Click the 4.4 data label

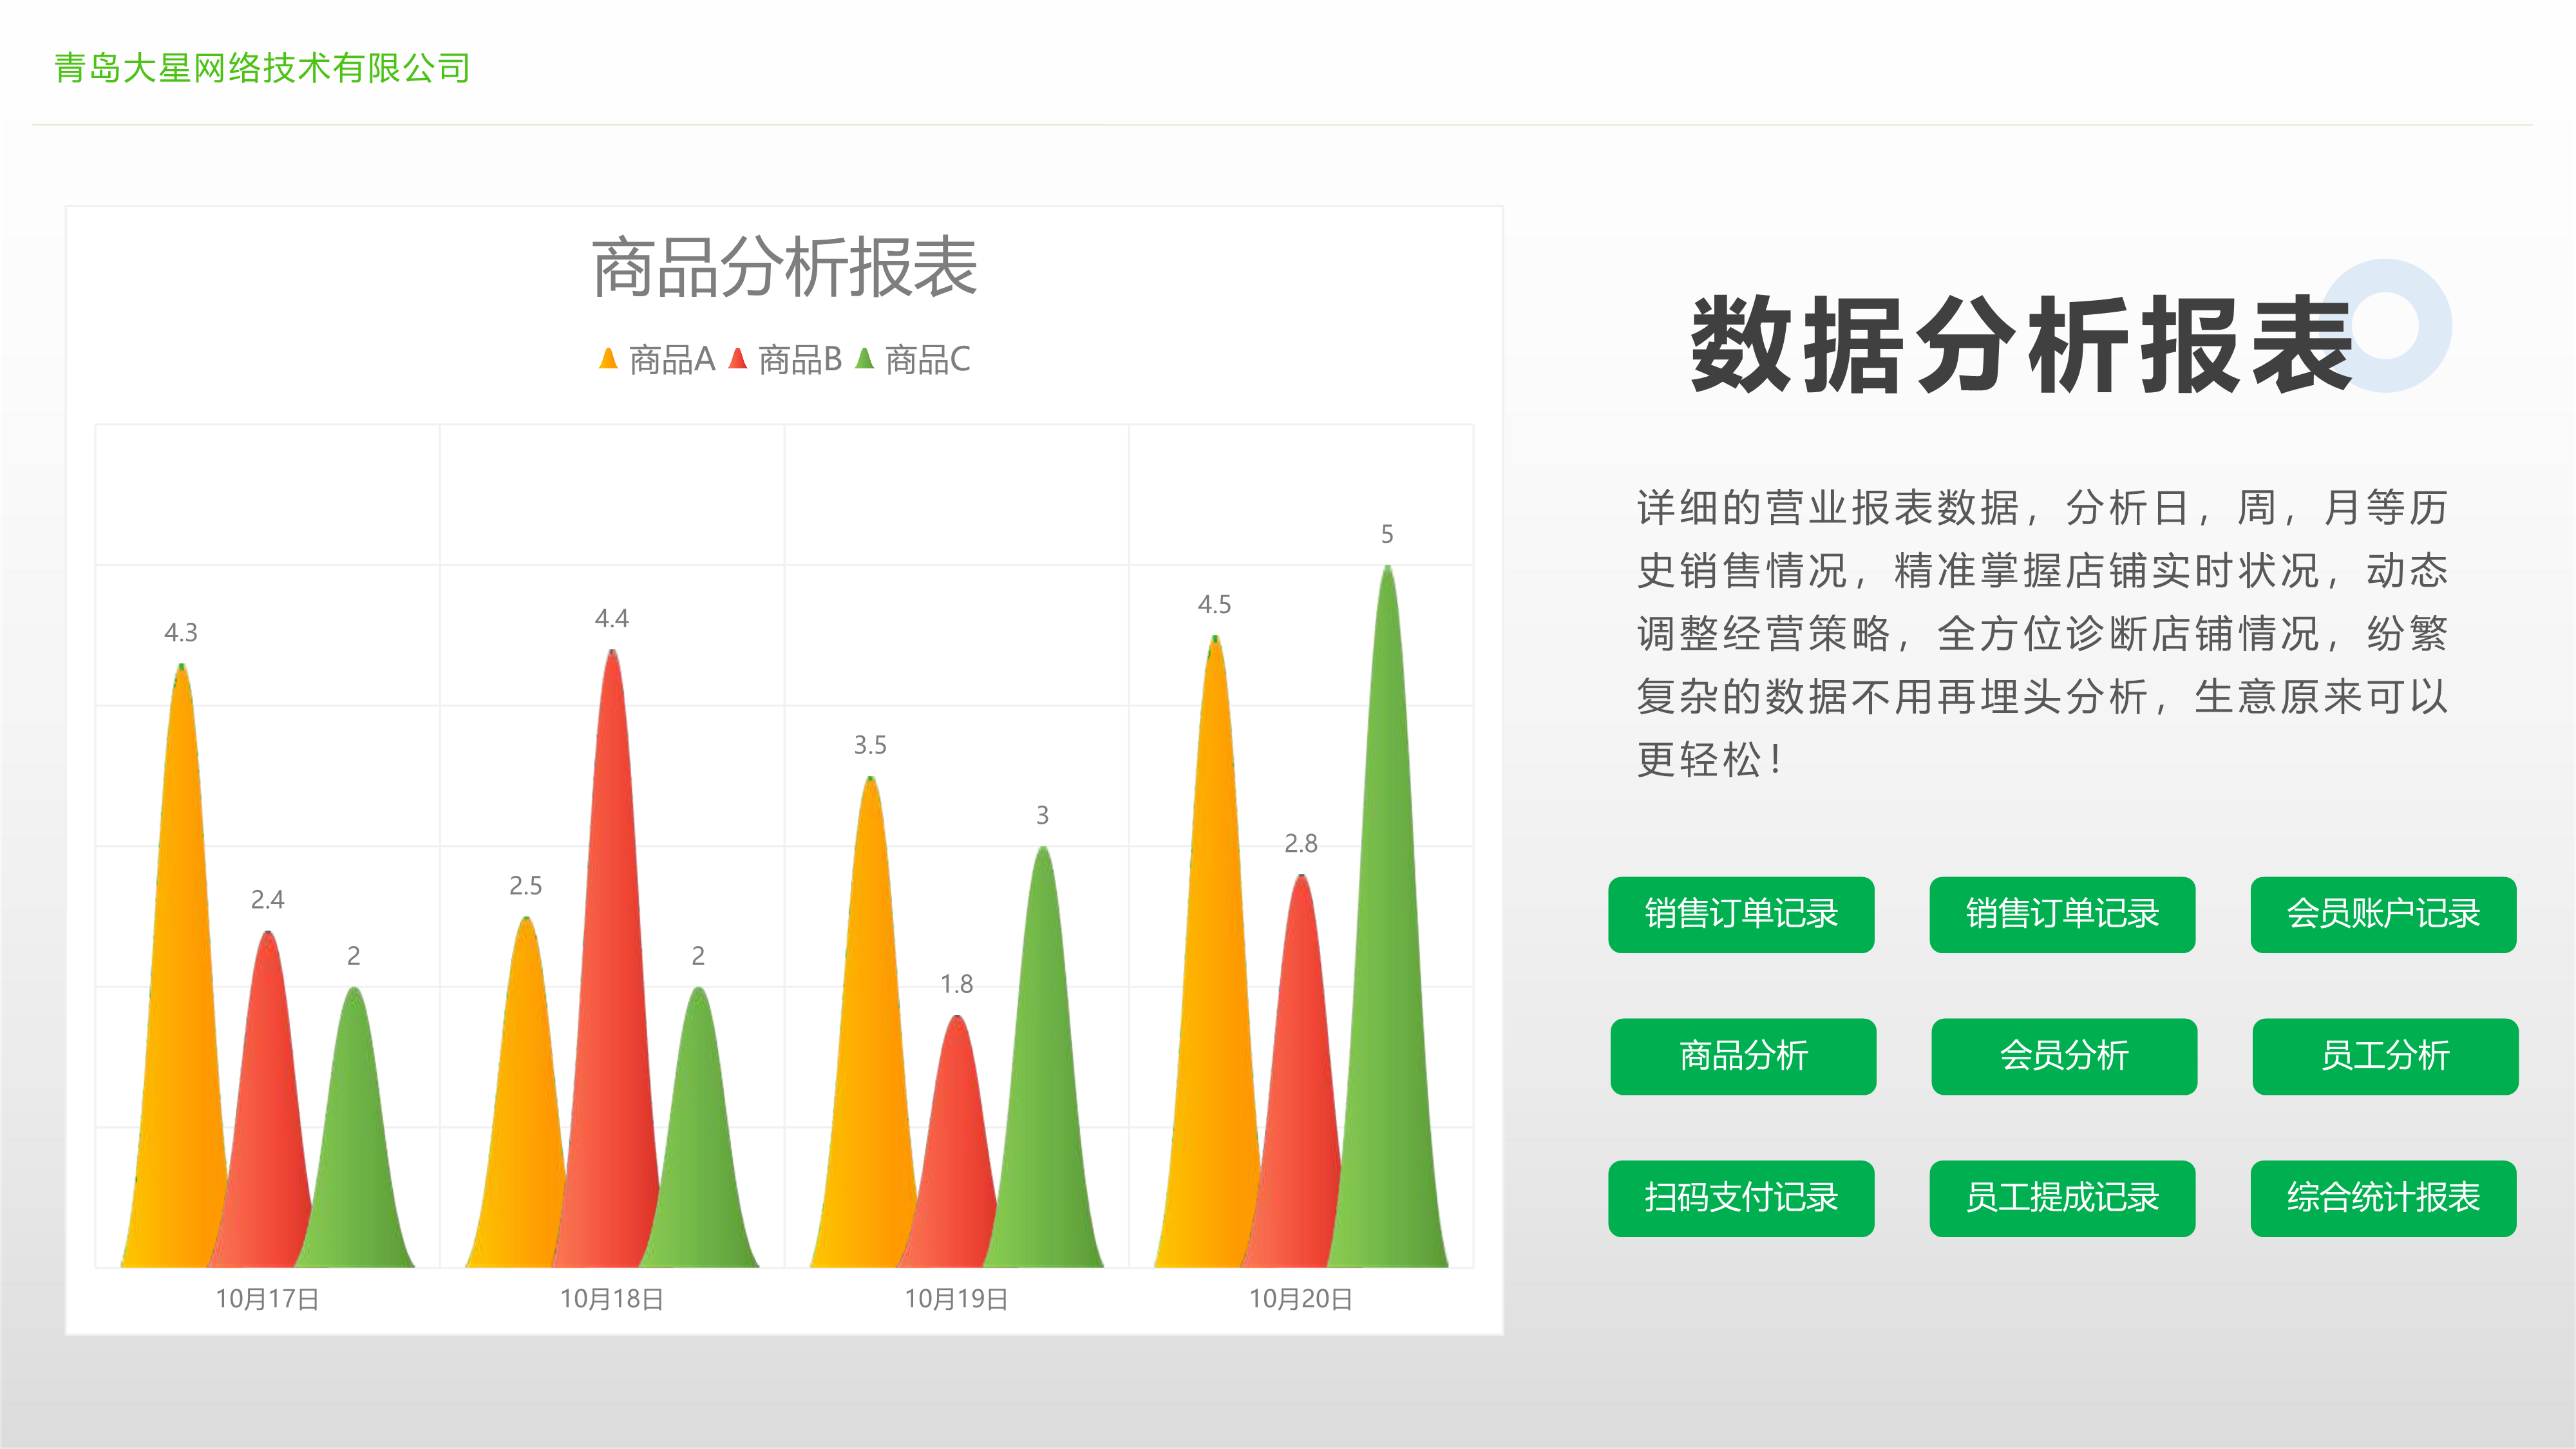[612, 619]
